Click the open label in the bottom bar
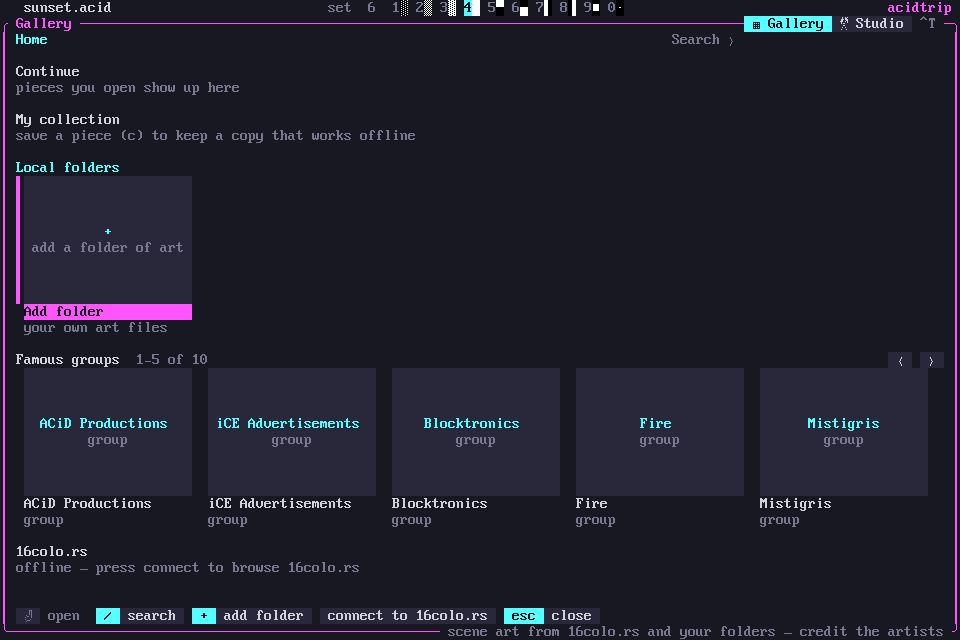This screenshot has height=640, width=960. coord(64,616)
